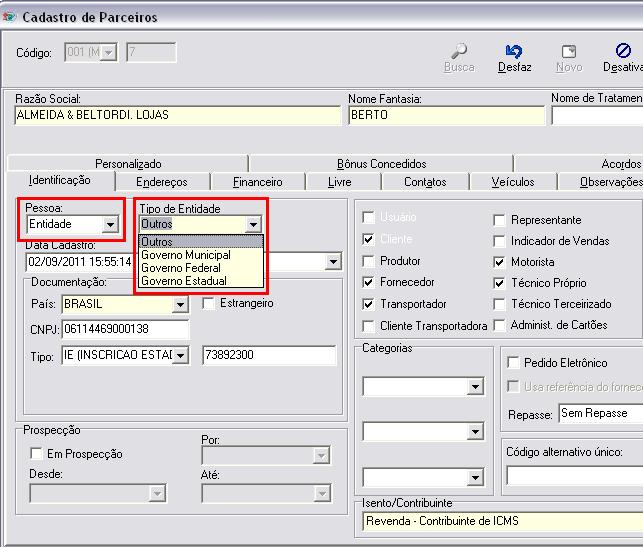
Task: Expand the first Categorias dropdown
Action: (475, 387)
